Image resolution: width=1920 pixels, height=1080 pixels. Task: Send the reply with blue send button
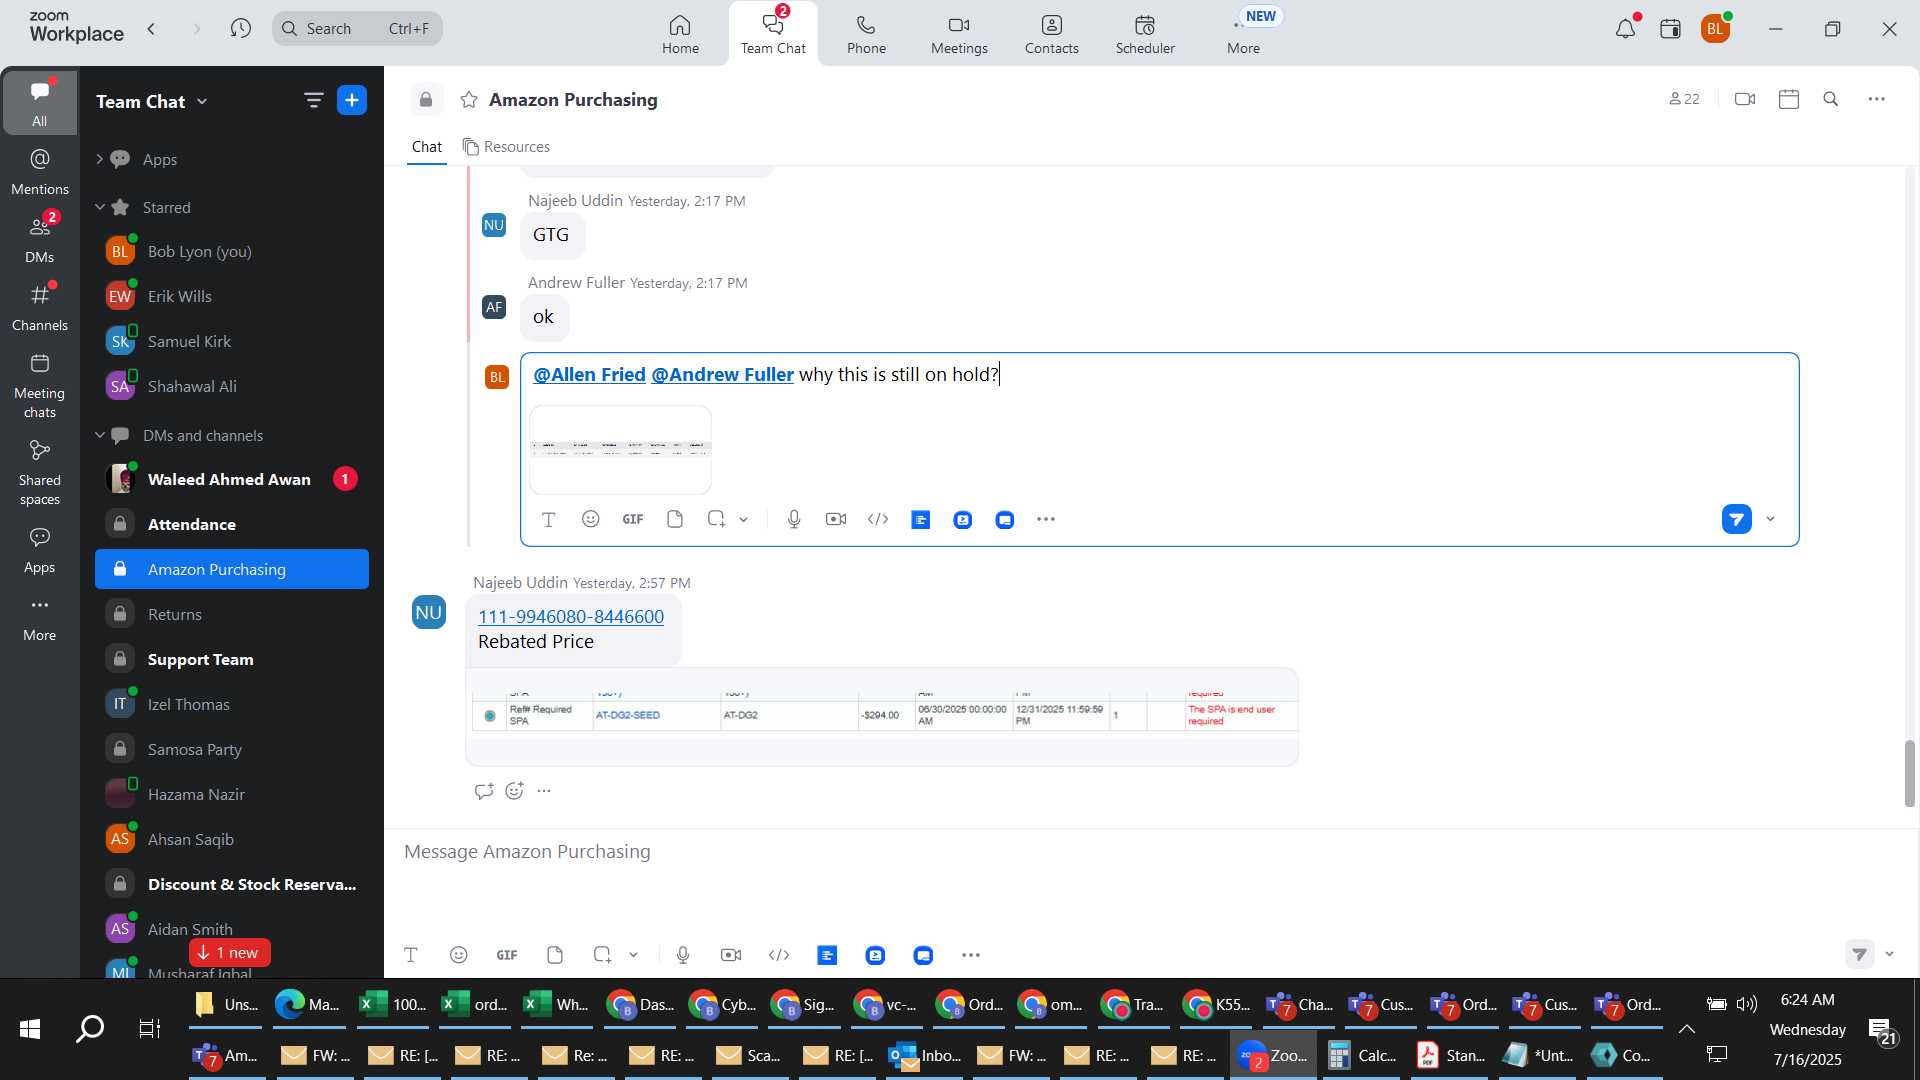click(1737, 519)
